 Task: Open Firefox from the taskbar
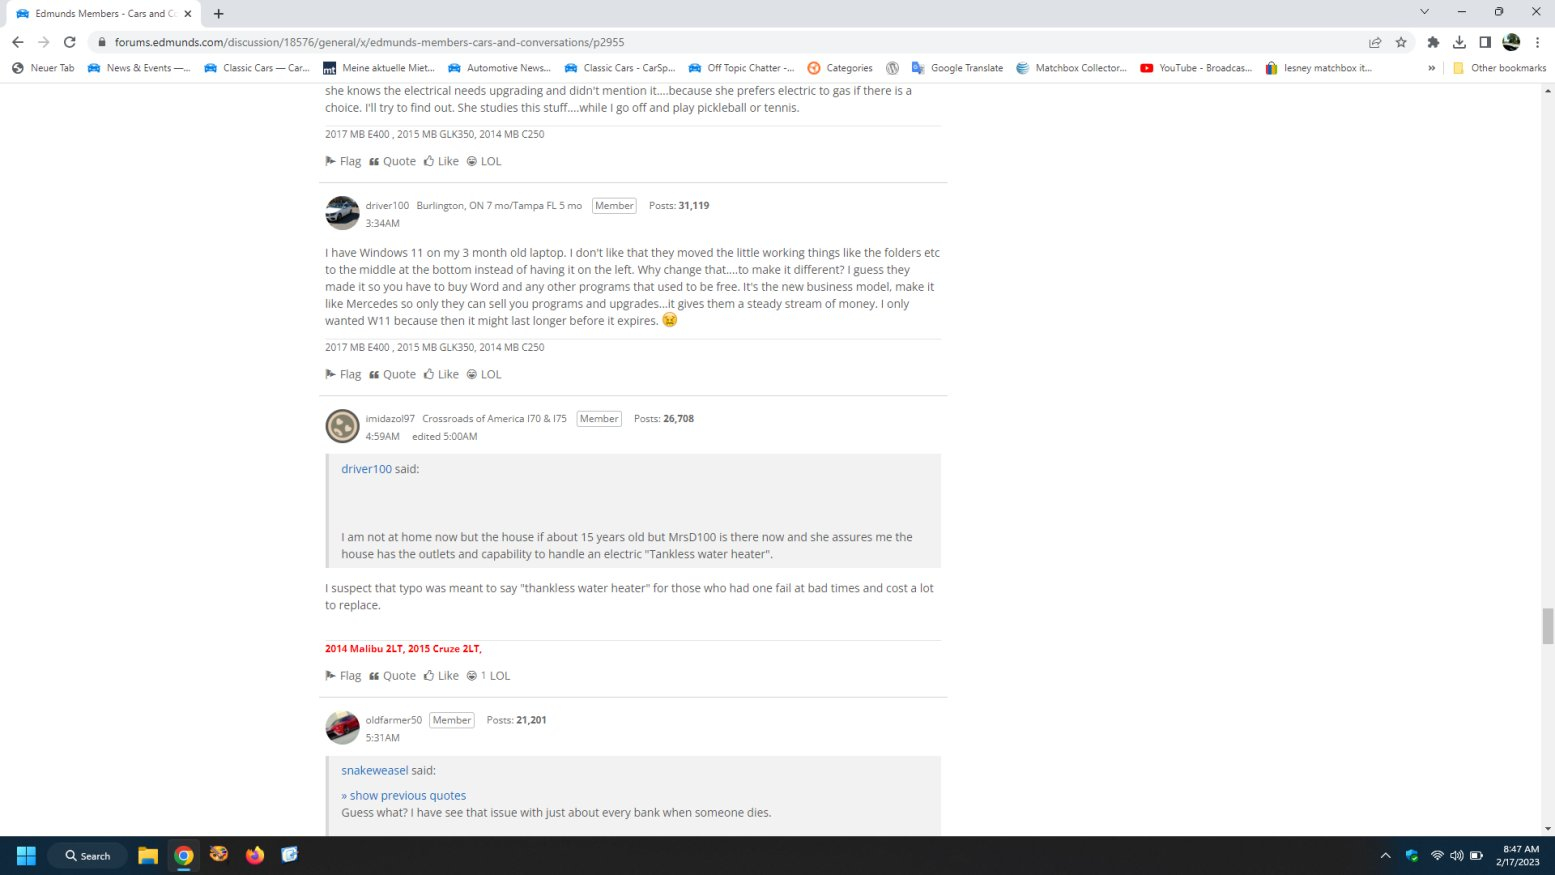(255, 855)
